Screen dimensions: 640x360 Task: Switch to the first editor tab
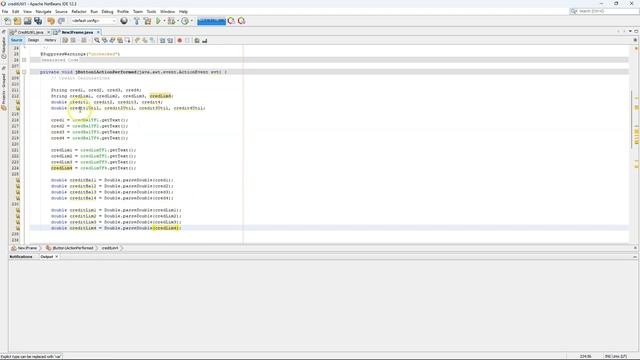29,32
